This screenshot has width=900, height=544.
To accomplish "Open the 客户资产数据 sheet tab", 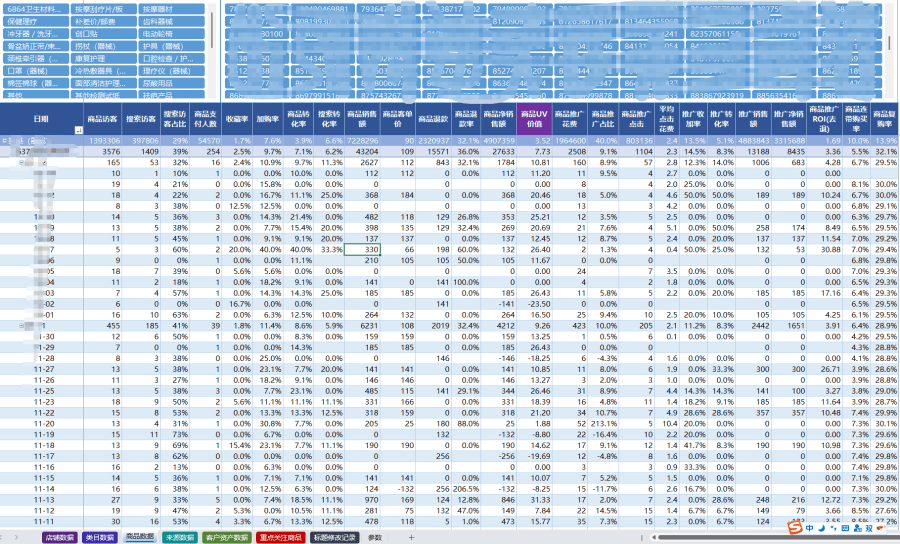I will point(226,537).
